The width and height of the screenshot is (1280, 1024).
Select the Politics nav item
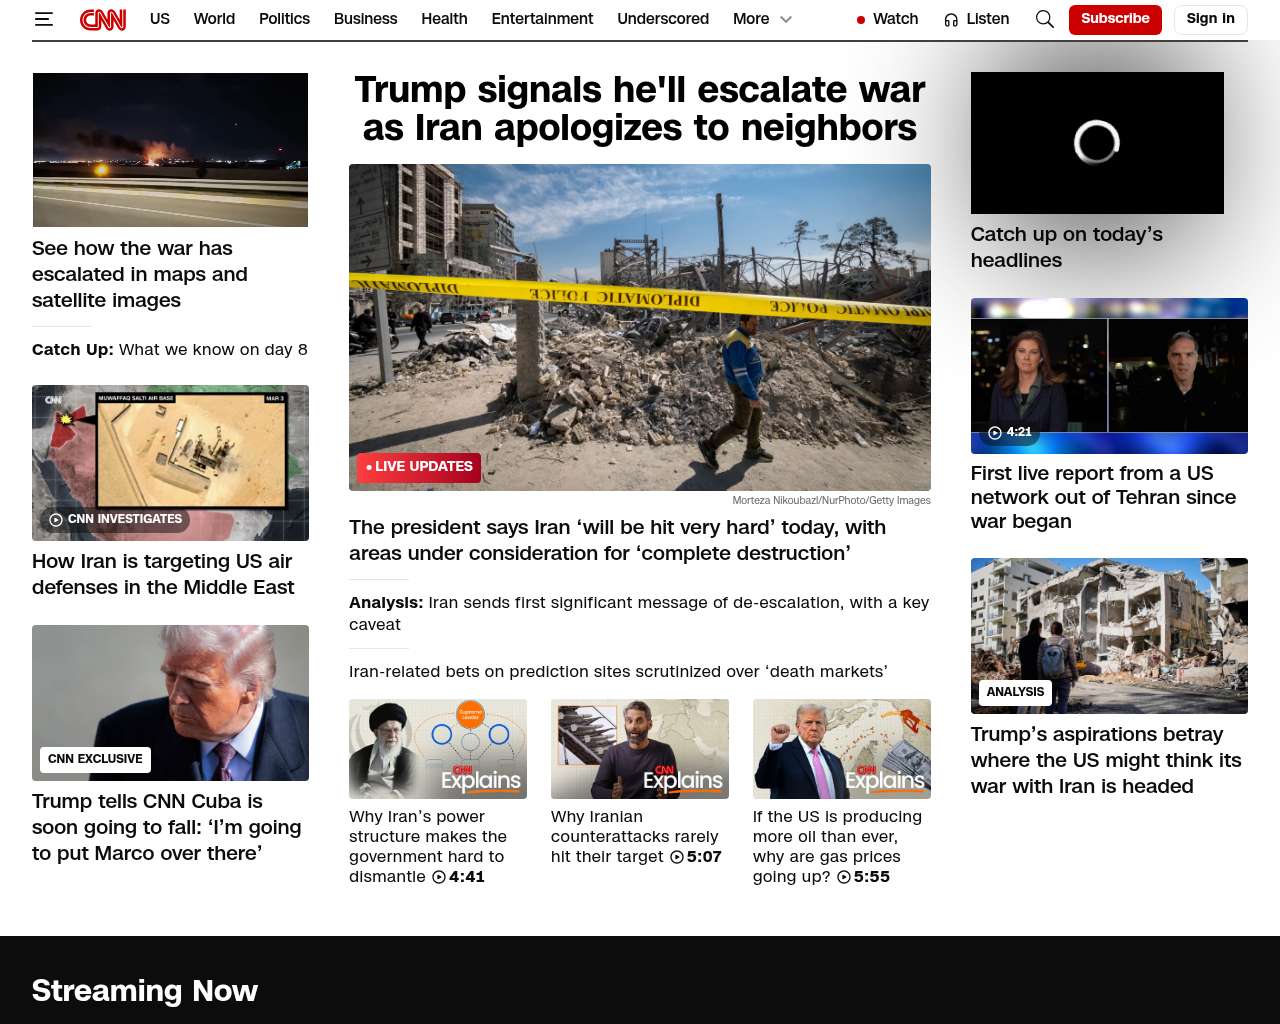(284, 19)
